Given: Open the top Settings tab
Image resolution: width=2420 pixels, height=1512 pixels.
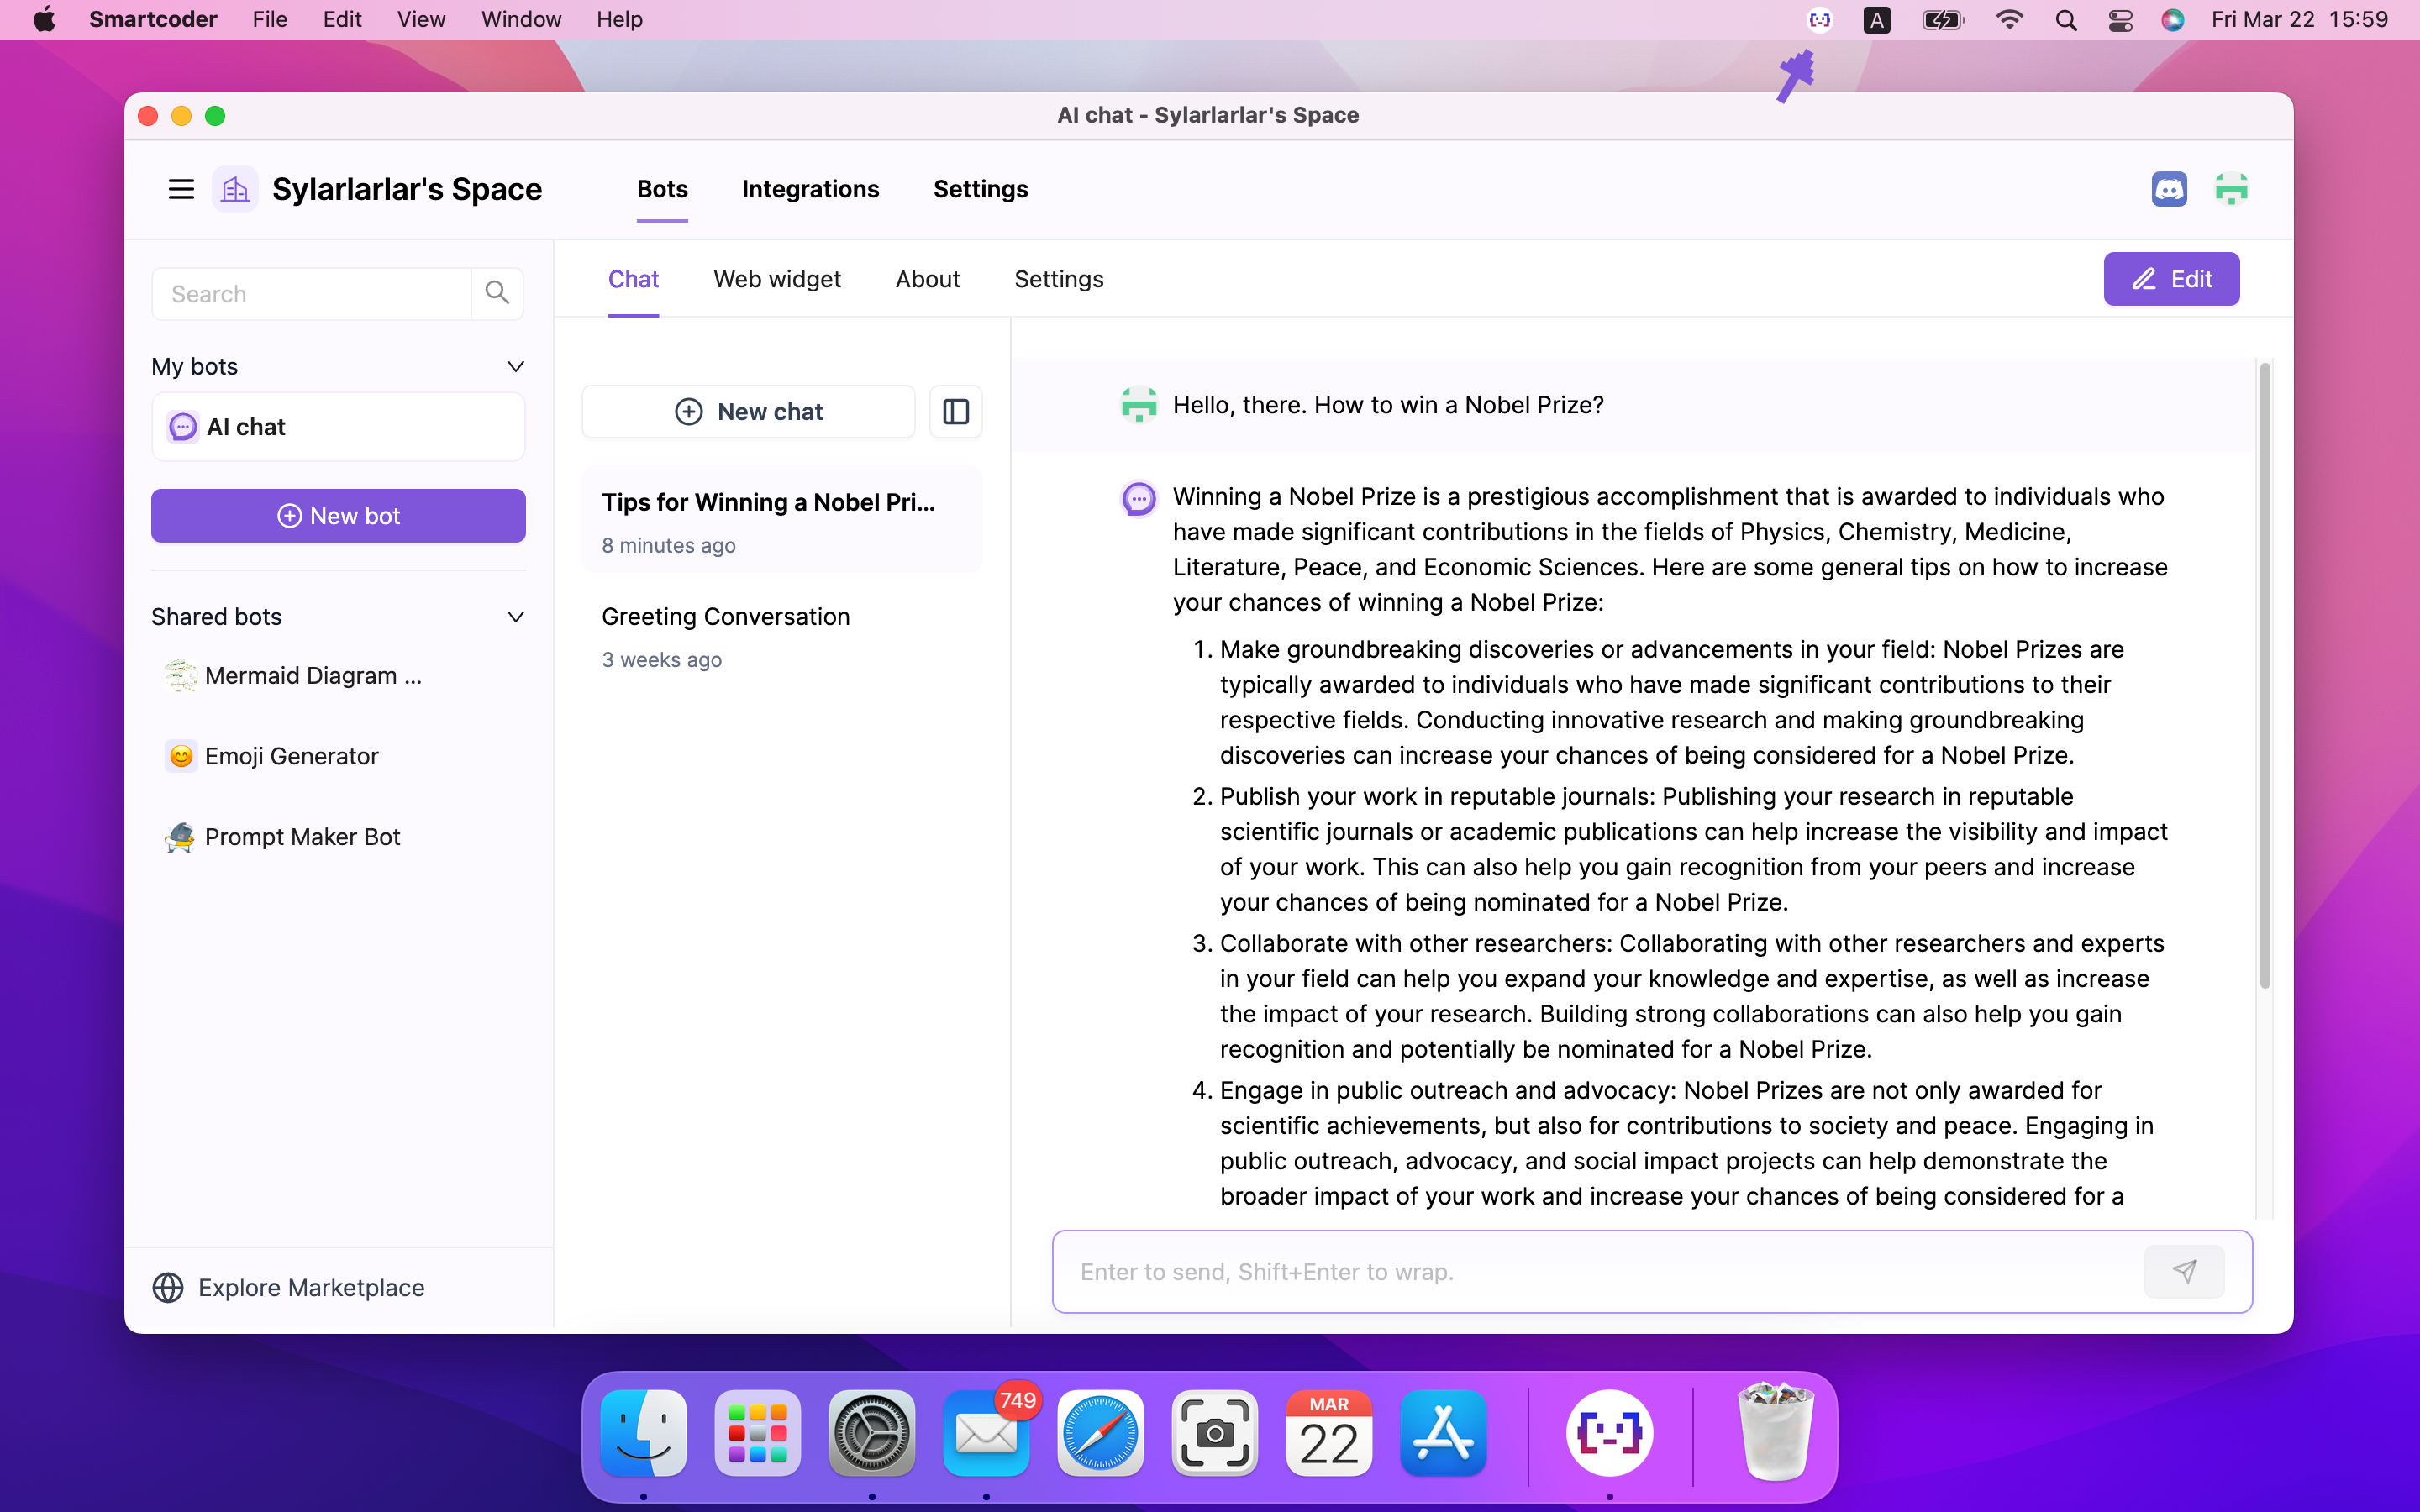Looking at the screenshot, I should click(x=980, y=189).
